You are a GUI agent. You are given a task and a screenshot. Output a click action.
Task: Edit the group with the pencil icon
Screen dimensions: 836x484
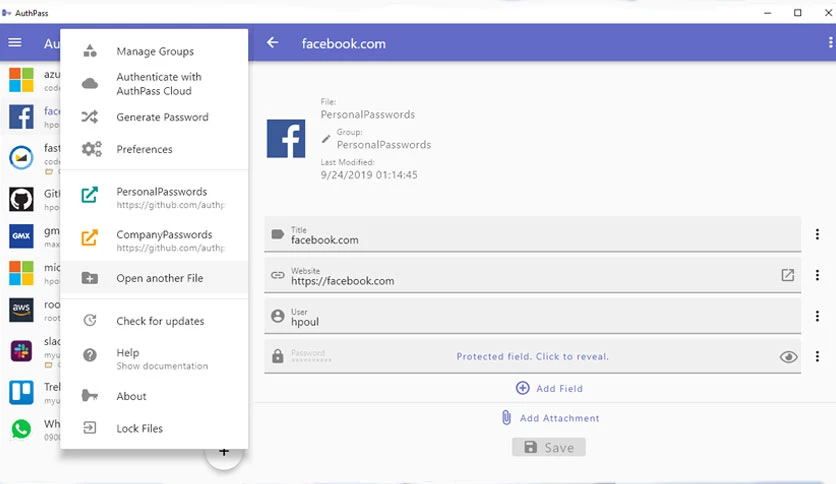[326, 139]
